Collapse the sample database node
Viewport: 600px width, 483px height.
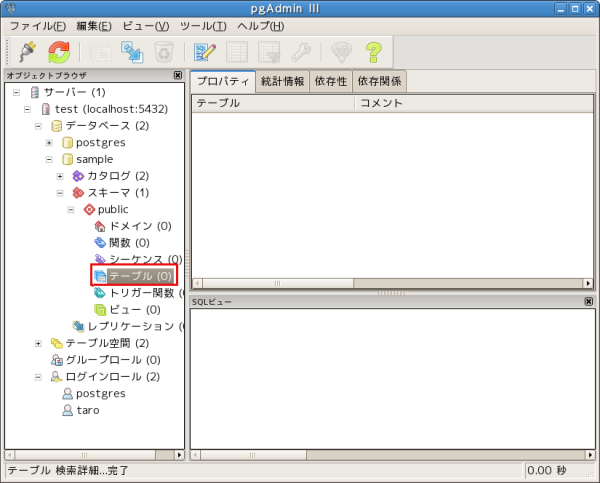[49, 160]
